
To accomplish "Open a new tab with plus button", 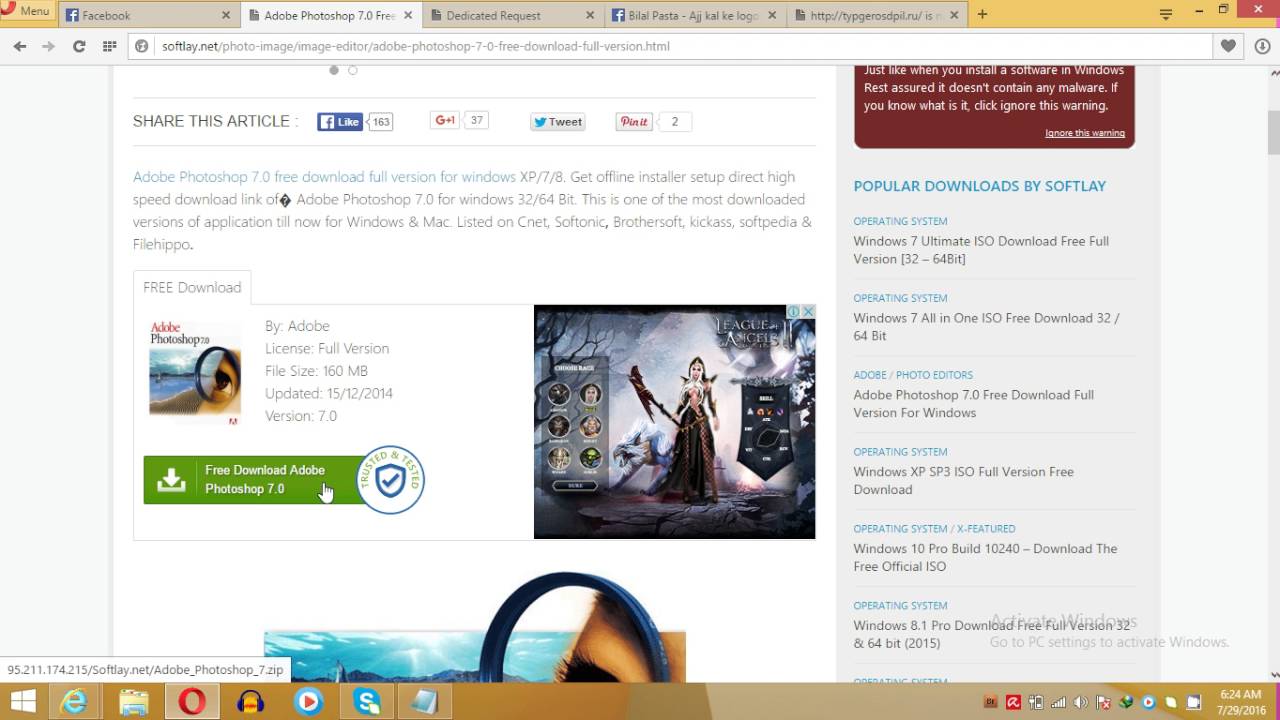I will tap(982, 14).
